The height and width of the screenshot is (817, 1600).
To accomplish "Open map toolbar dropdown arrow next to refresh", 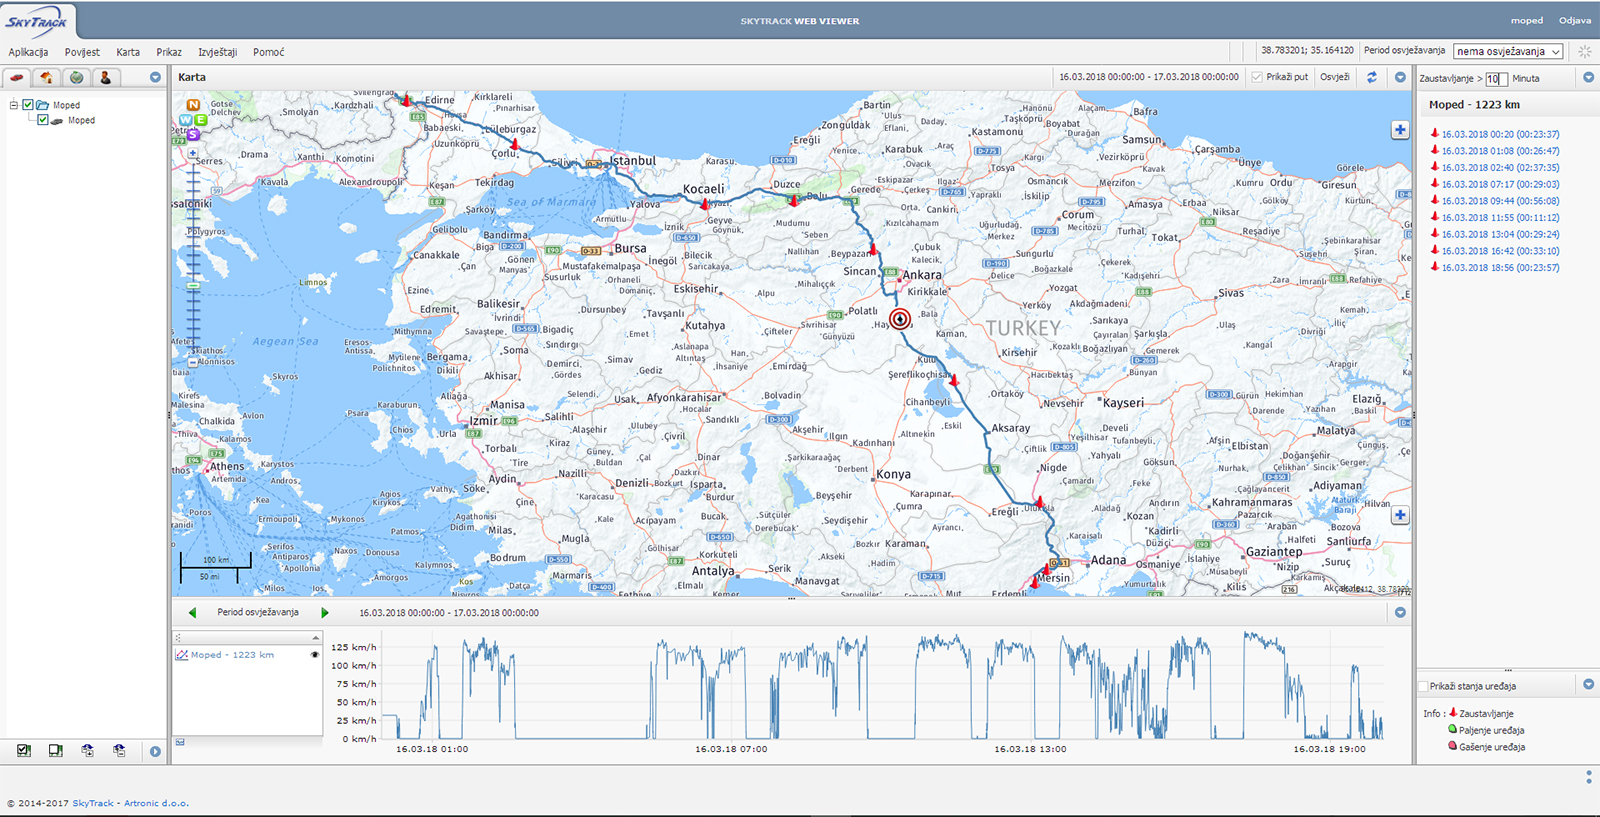I will [1400, 77].
